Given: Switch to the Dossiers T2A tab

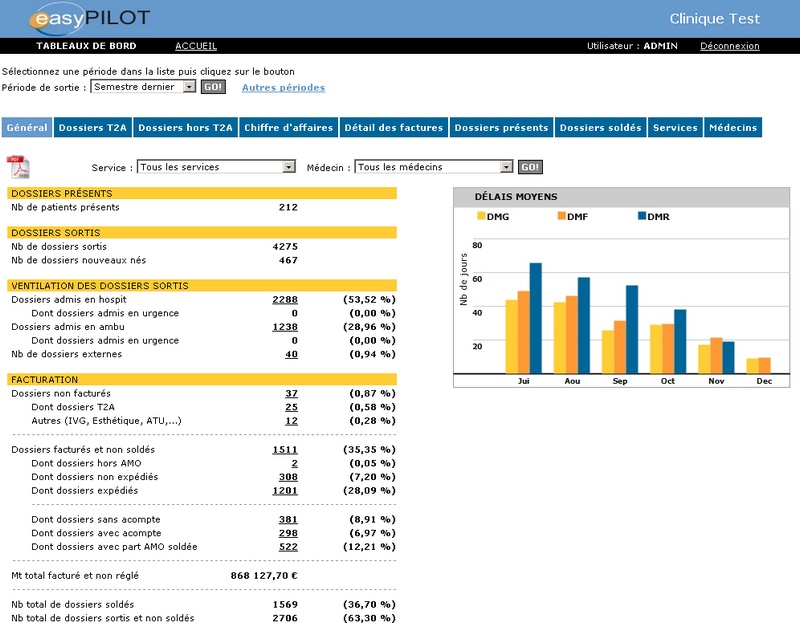Looking at the screenshot, I should (x=92, y=128).
